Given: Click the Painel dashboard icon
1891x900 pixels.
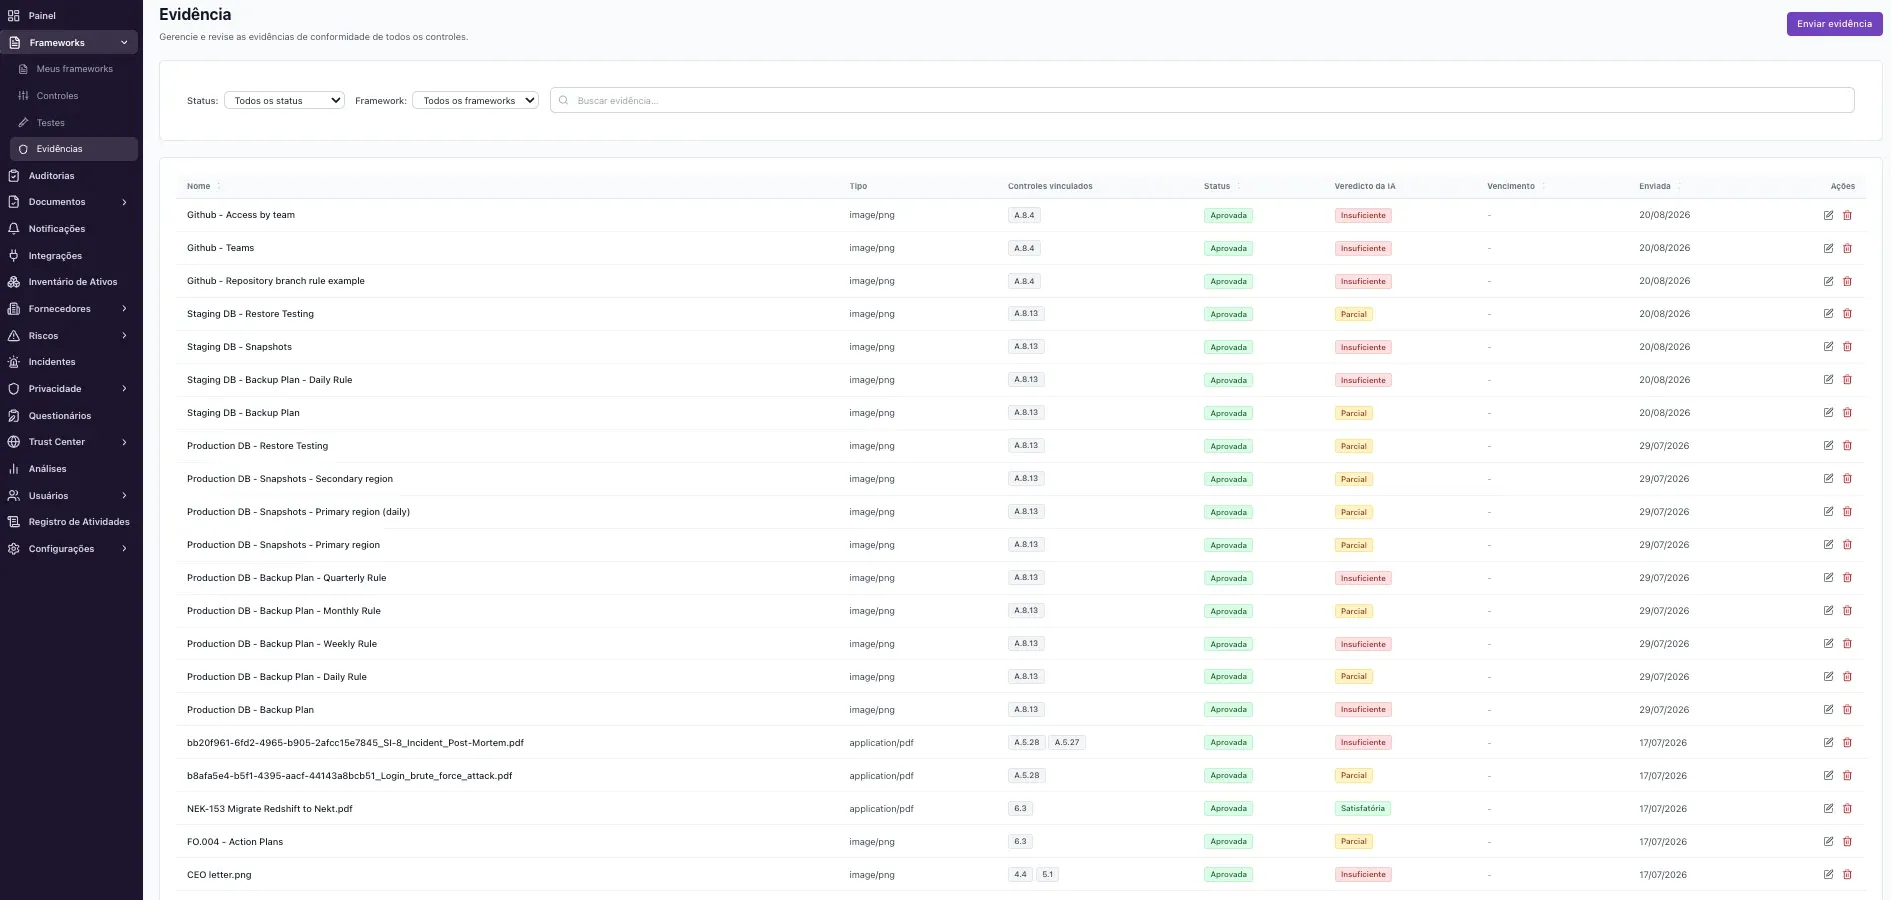Looking at the screenshot, I should tap(14, 16).
